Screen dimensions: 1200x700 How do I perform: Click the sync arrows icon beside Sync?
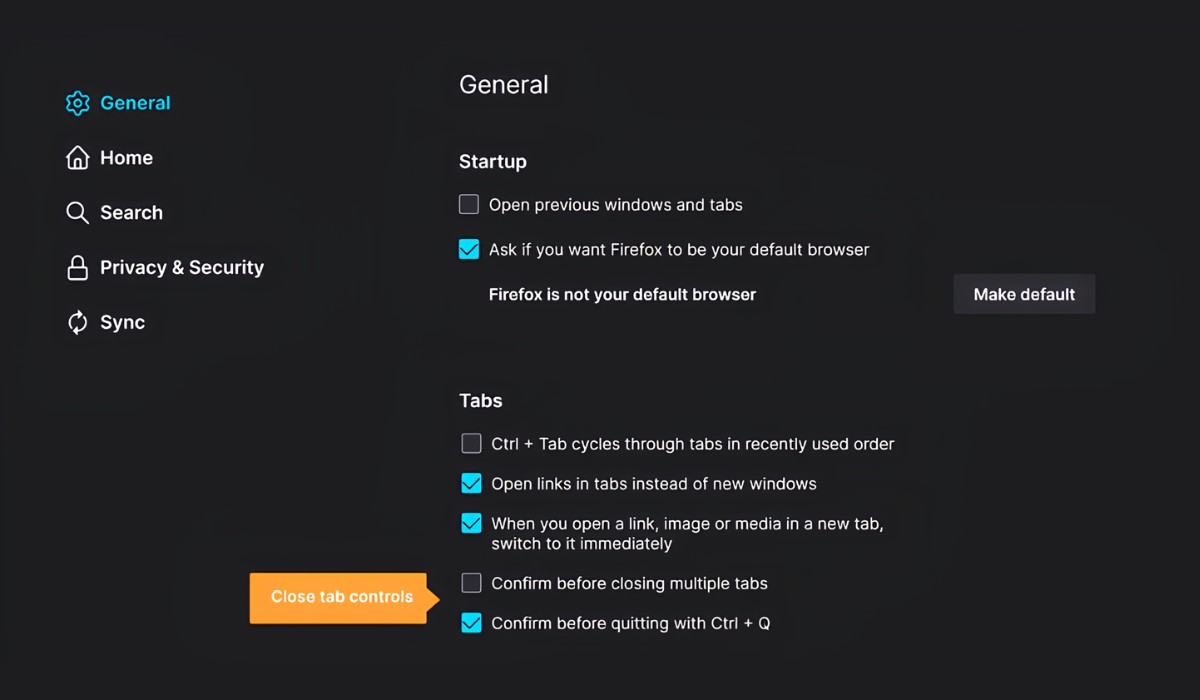click(77, 322)
